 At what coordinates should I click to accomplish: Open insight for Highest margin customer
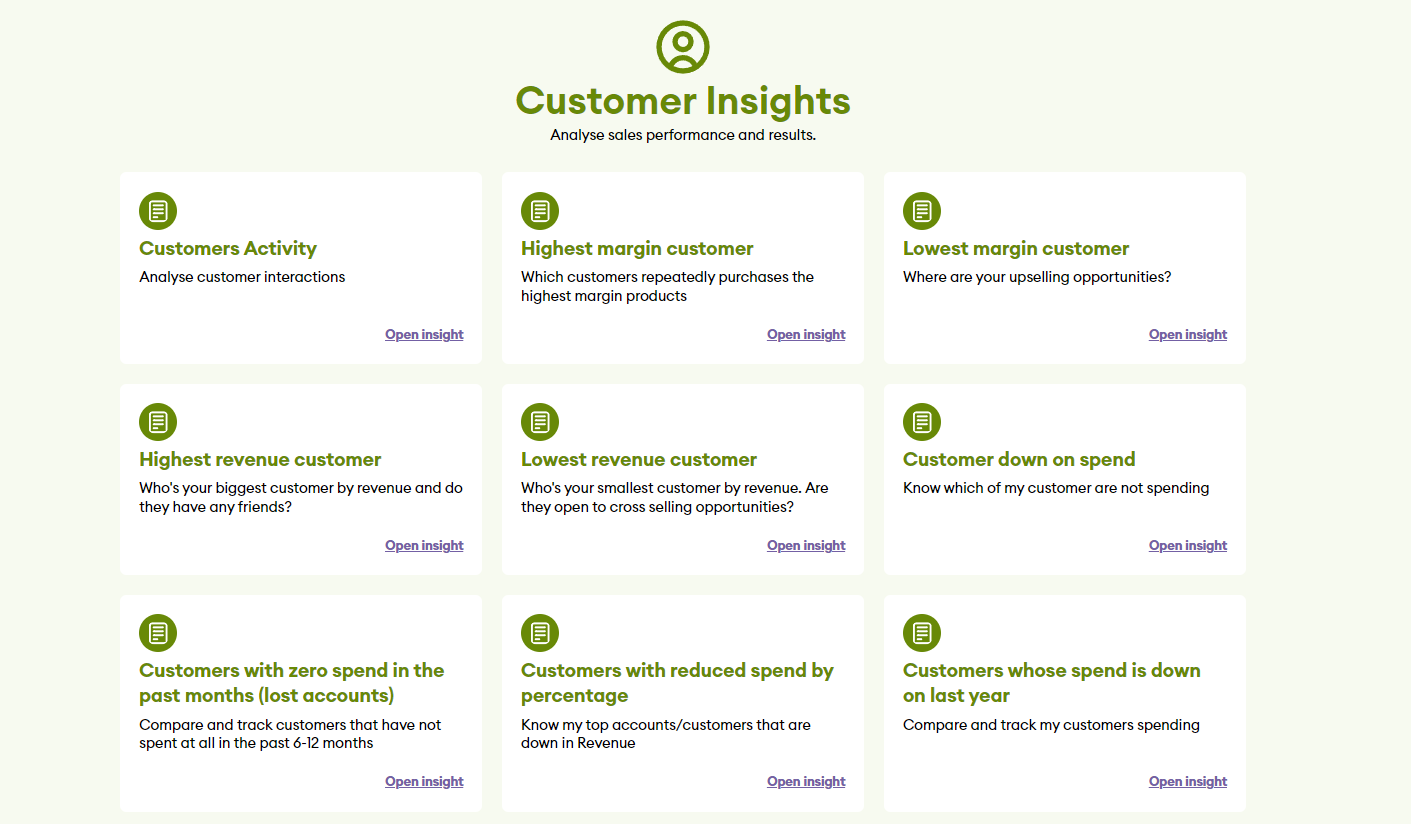pyautogui.click(x=806, y=335)
